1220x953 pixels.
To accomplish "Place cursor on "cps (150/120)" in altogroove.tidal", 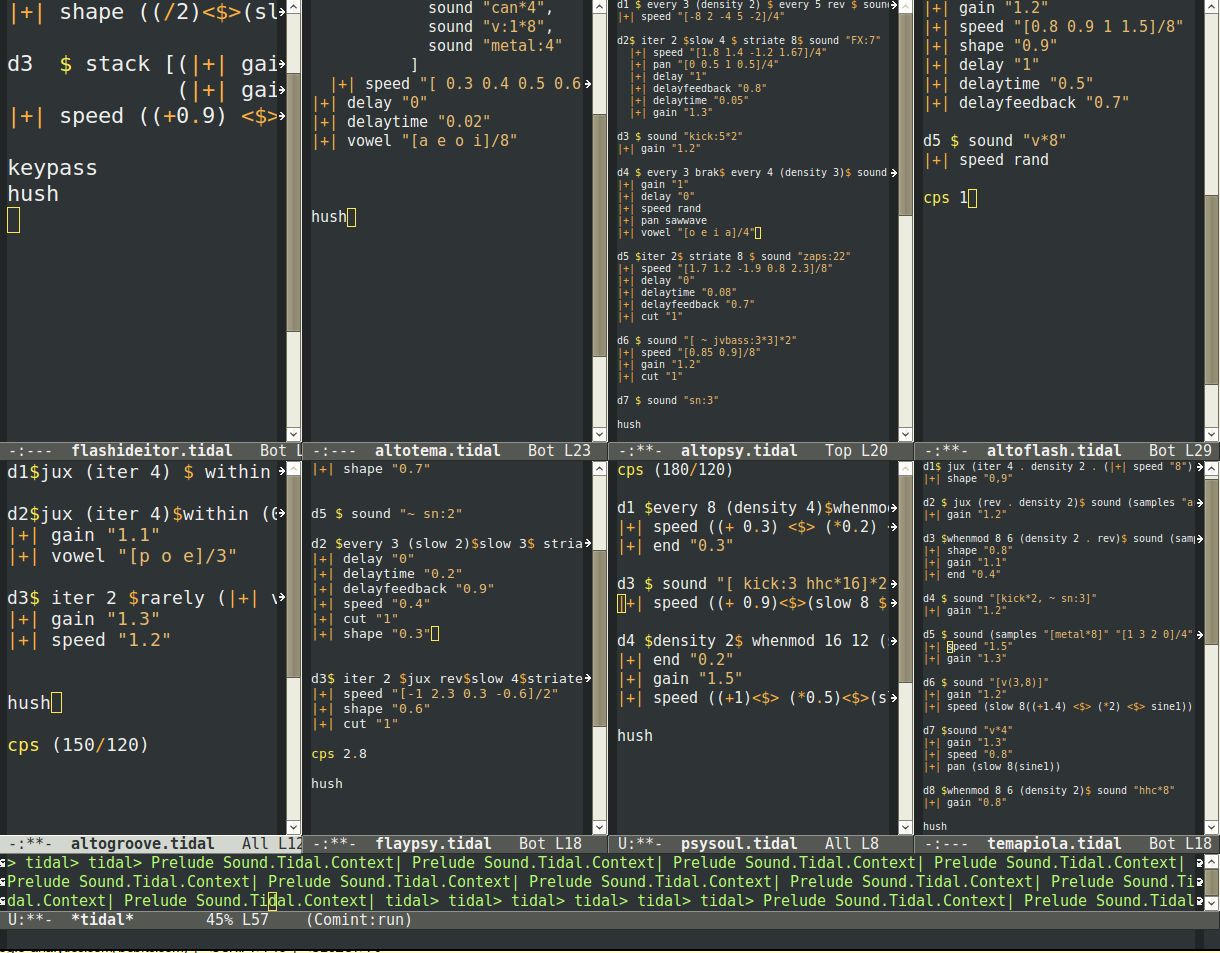I will (x=78, y=745).
